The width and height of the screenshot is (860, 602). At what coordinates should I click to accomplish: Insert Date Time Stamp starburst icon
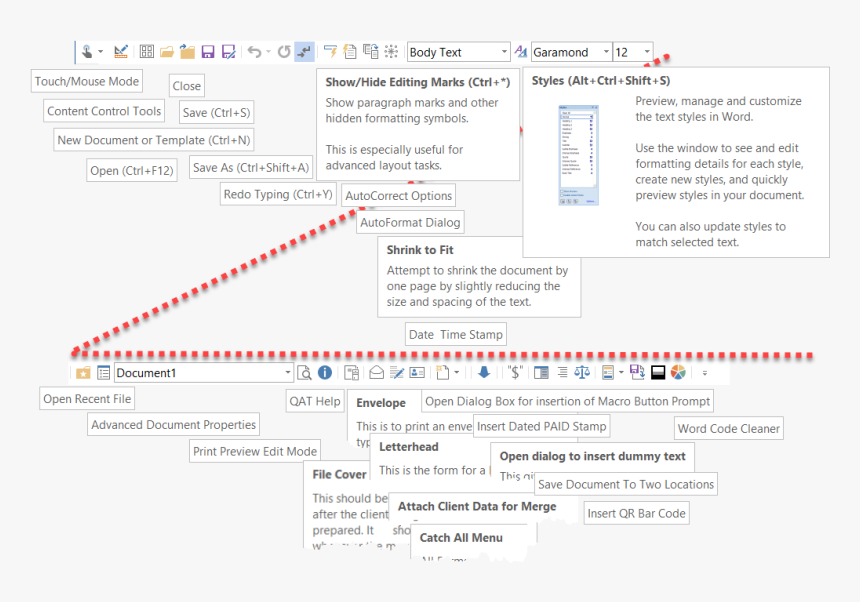(391, 52)
